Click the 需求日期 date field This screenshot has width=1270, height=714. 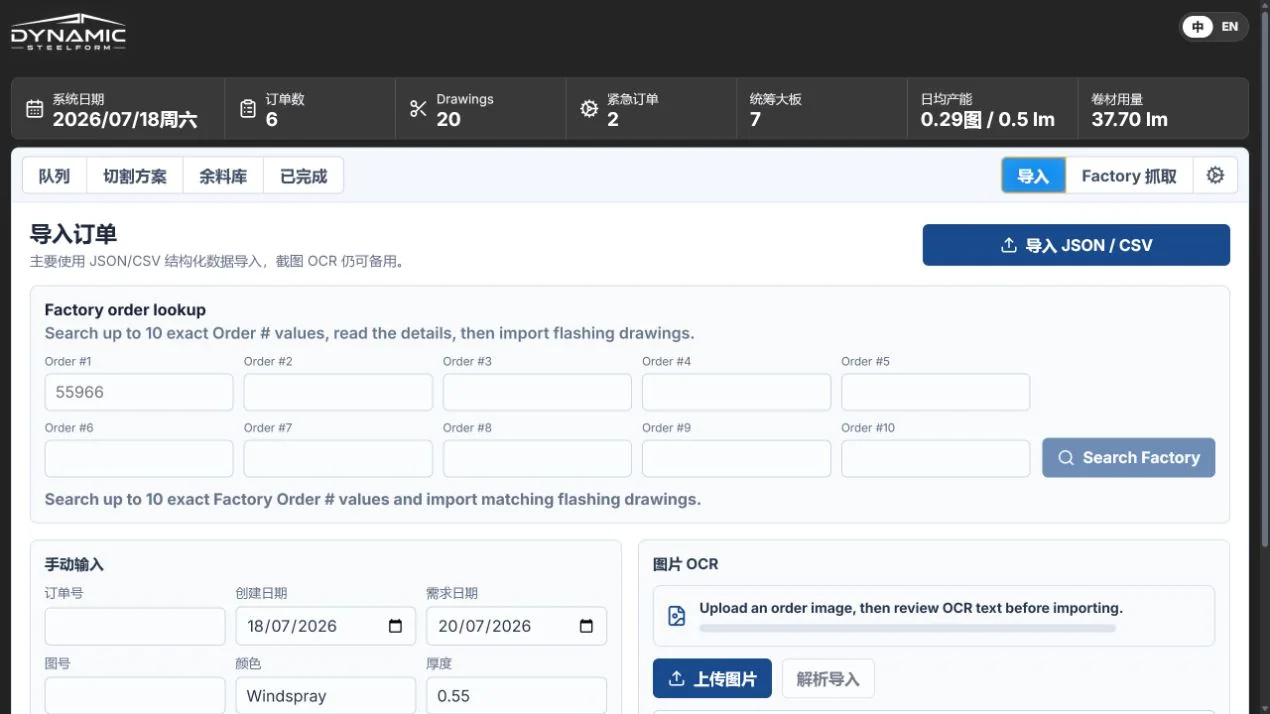[x=516, y=626]
